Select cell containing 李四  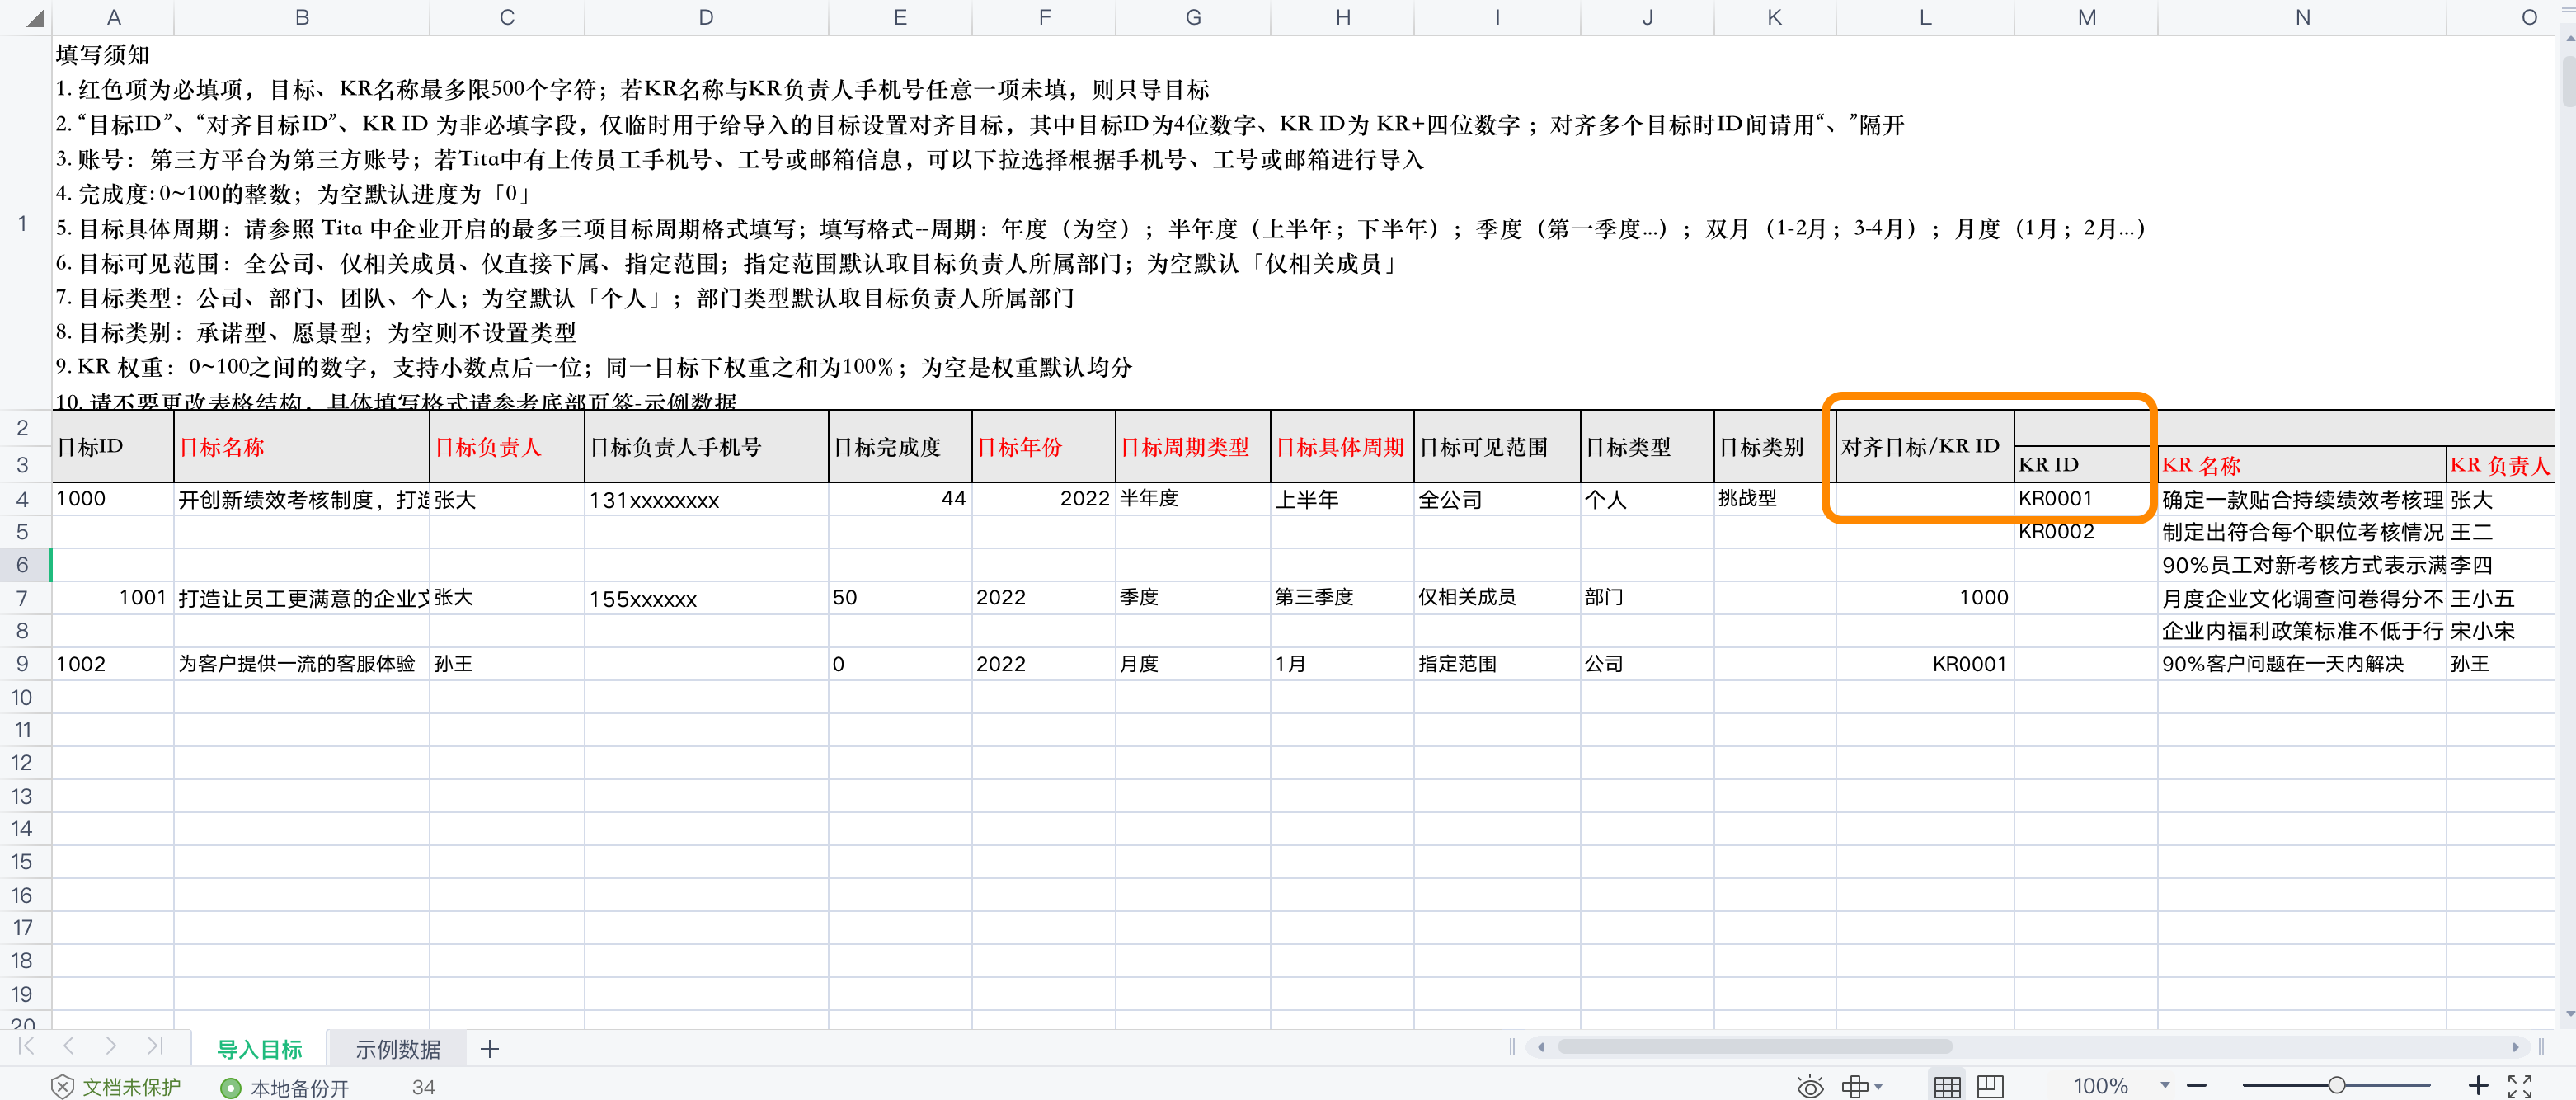(x=2500, y=565)
